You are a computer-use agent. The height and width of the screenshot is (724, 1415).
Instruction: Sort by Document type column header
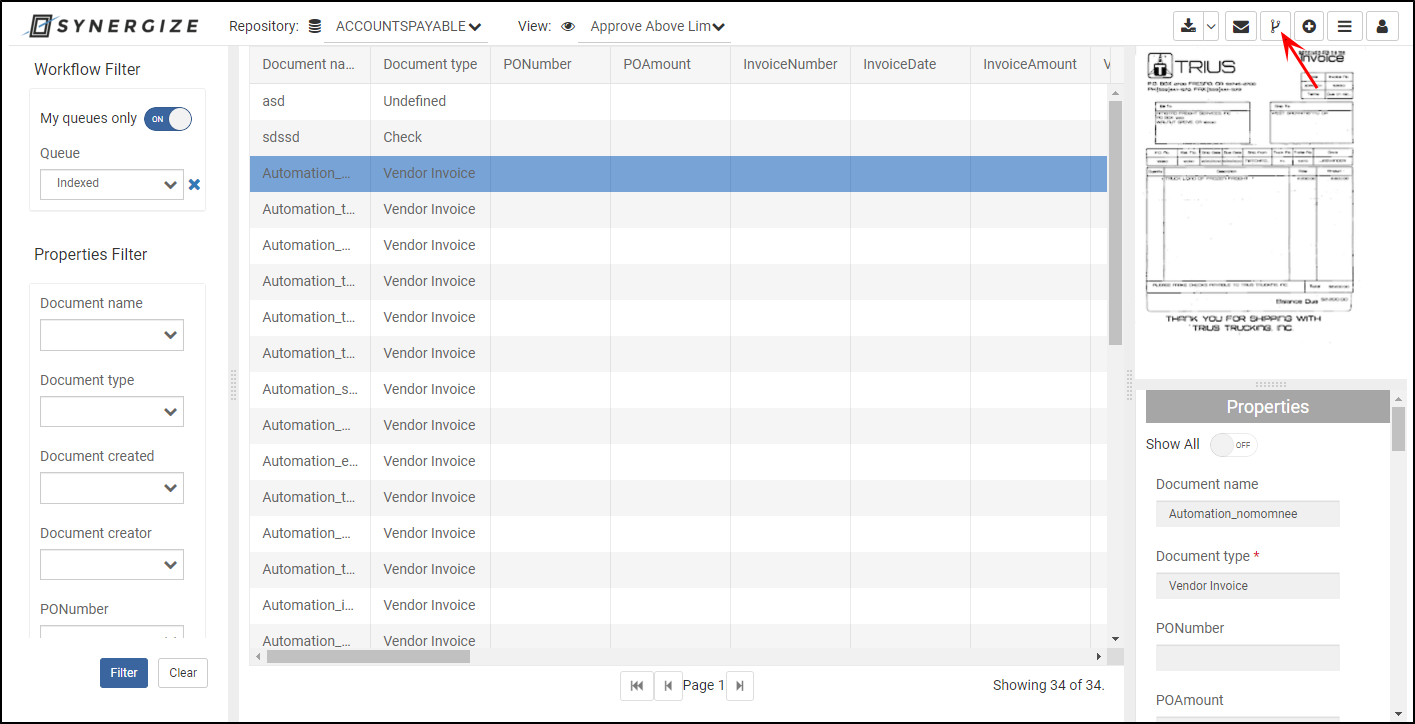[x=430, y=64]
